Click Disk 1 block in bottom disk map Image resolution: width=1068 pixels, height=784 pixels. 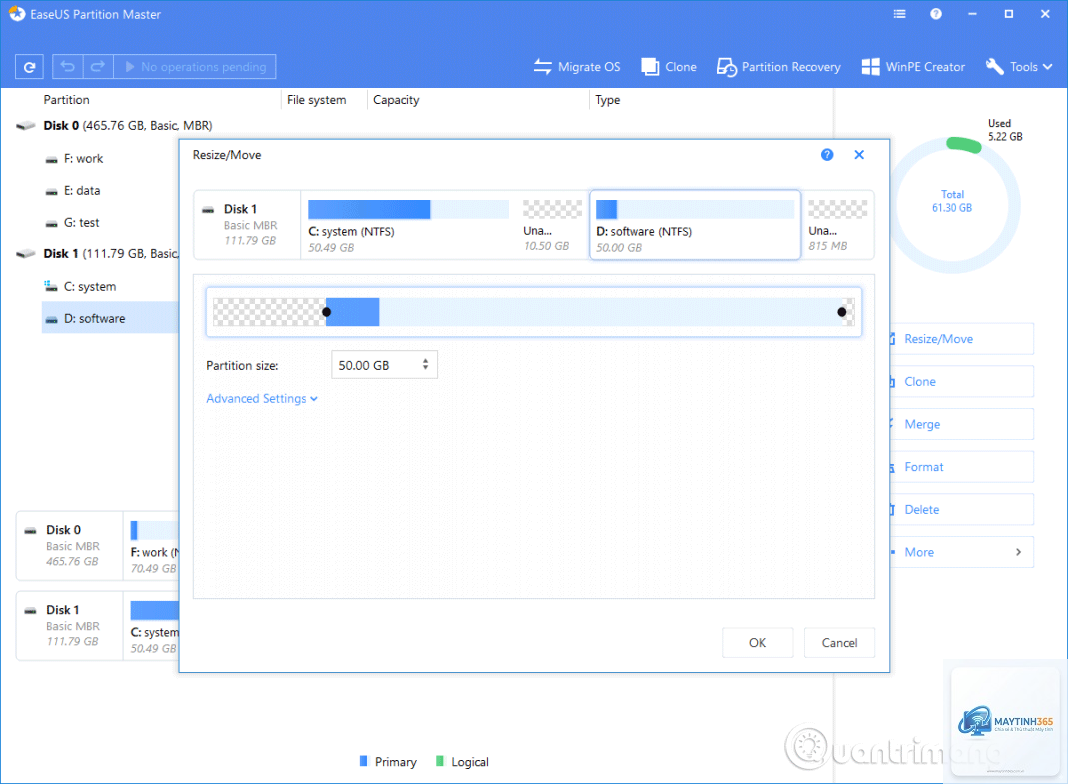click(69, 625)
